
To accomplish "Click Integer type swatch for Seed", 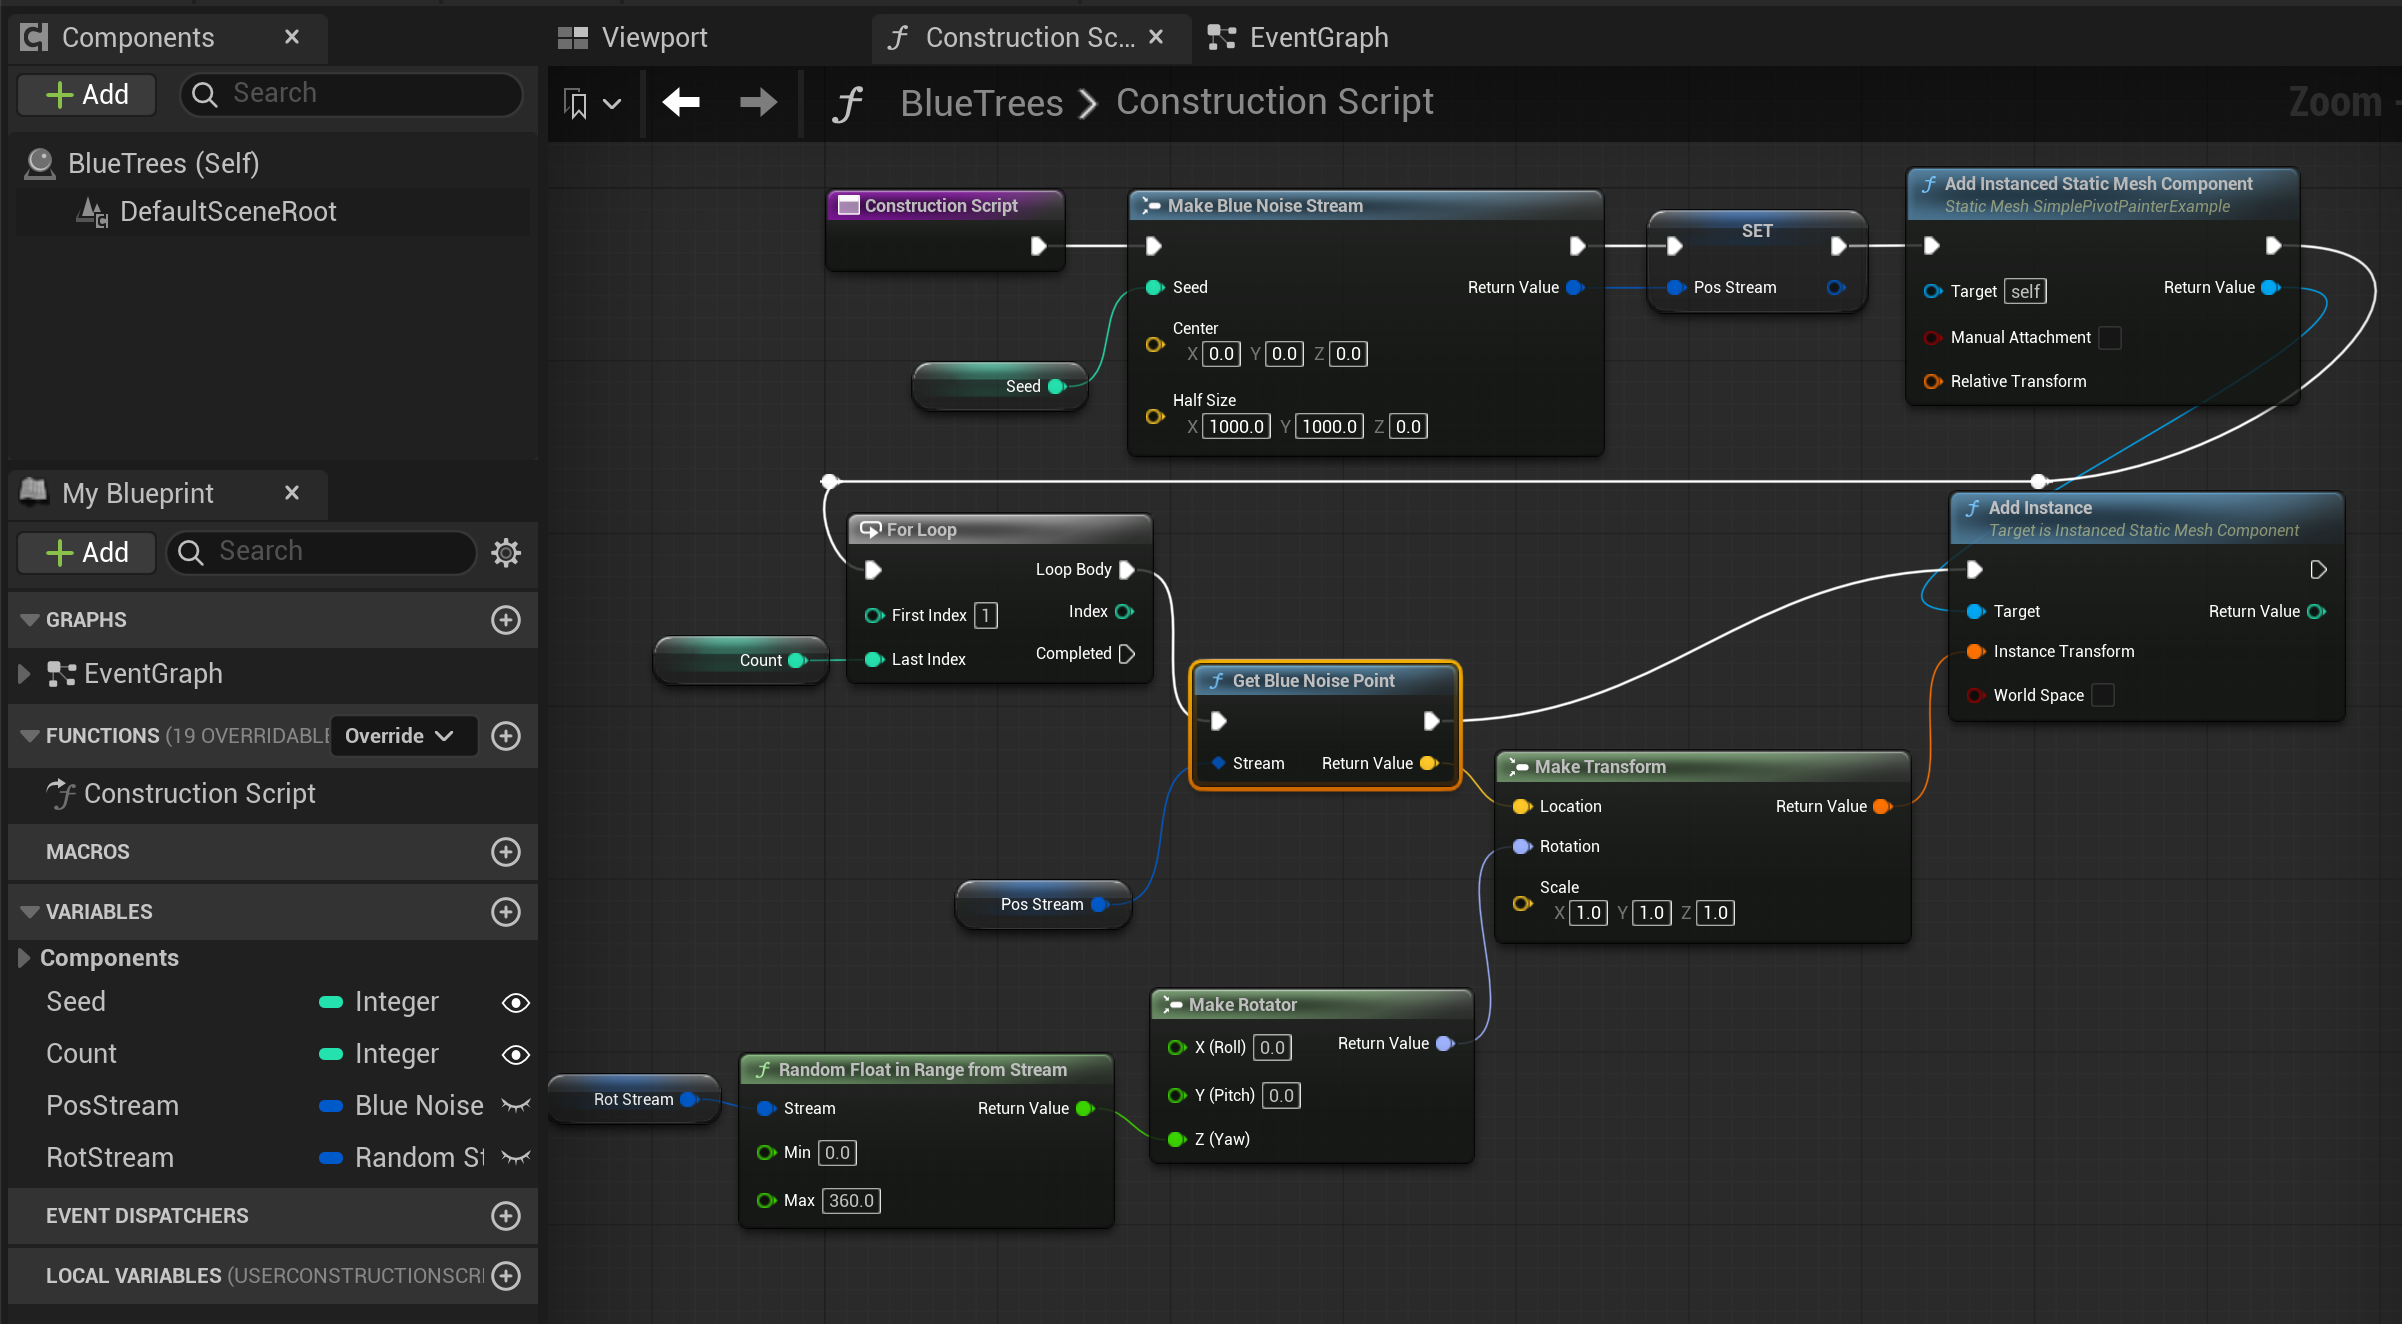I will point(331,1002).
